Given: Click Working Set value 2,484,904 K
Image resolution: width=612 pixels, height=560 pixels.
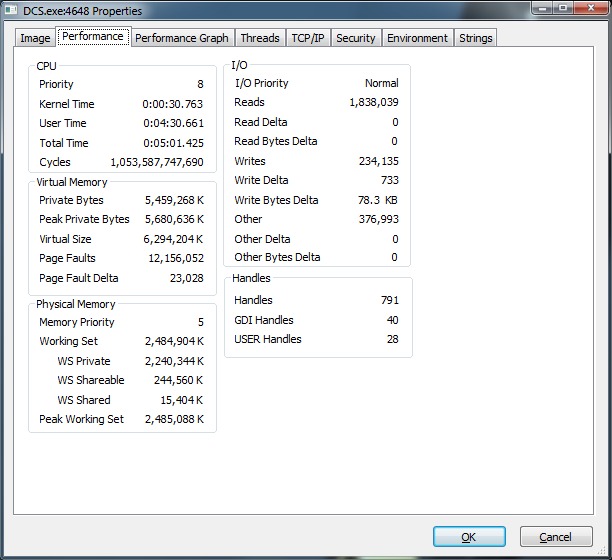Looking at the screenshot, I should [x=174, y=341].
